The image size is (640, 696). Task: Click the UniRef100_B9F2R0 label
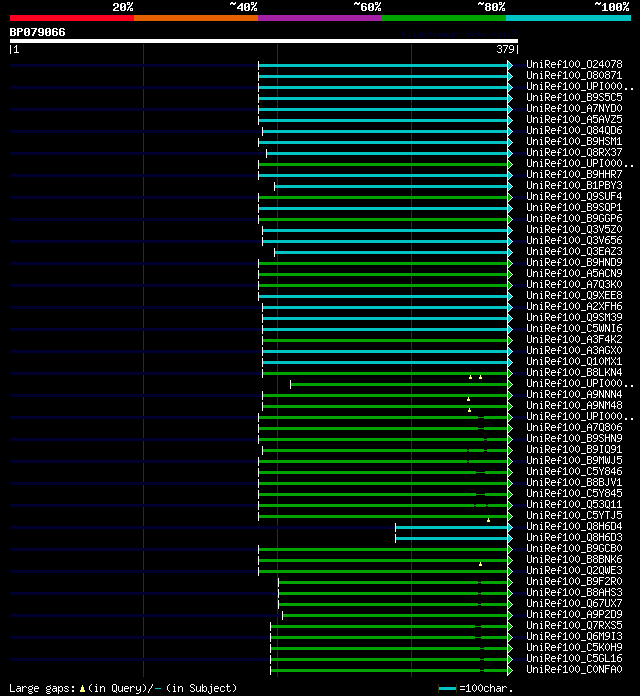coord(574,581)
